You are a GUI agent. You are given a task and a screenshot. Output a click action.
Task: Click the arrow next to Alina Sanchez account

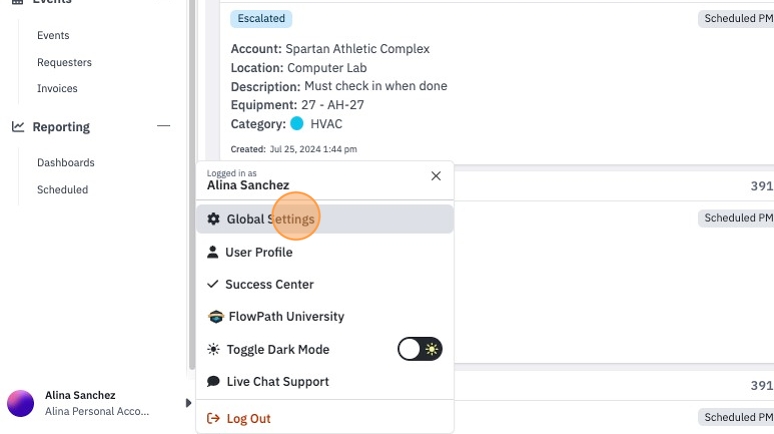188,403
